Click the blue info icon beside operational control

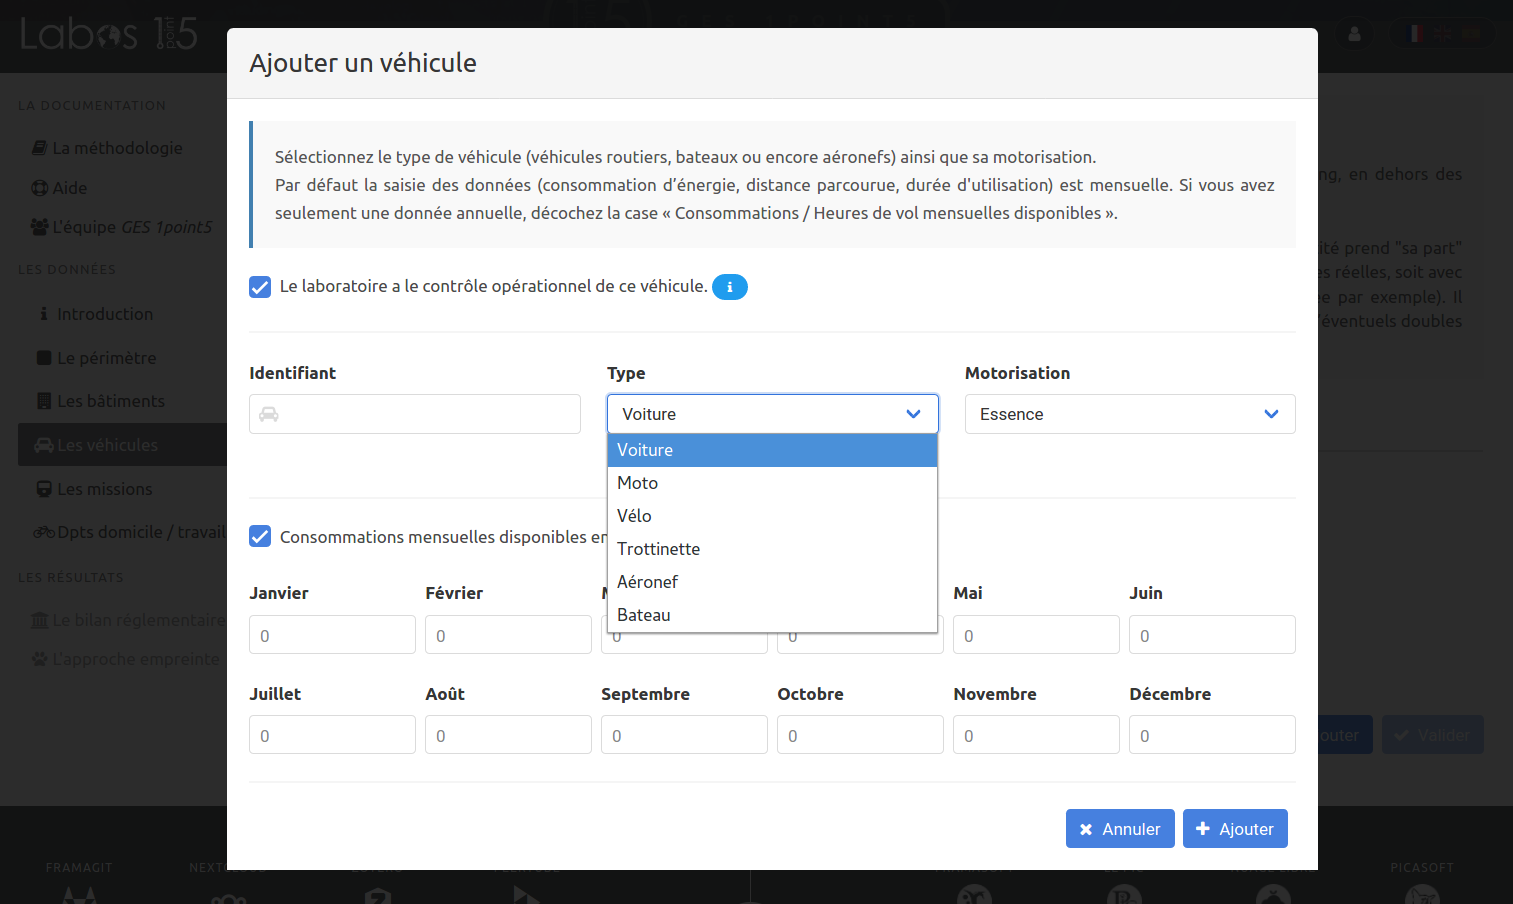click(x=729, y=287)
